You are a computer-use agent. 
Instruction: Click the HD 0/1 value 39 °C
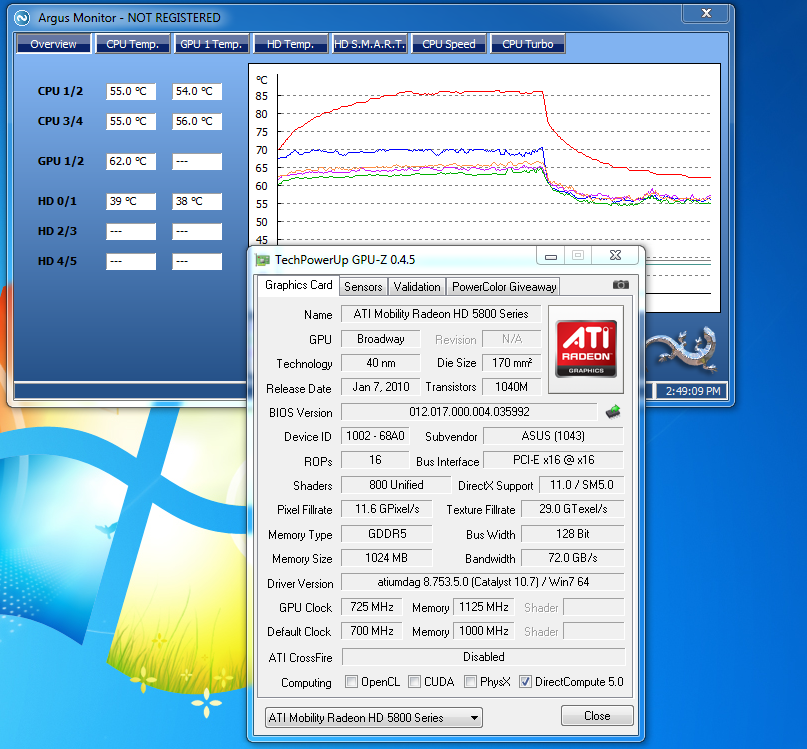coord(131,201)
